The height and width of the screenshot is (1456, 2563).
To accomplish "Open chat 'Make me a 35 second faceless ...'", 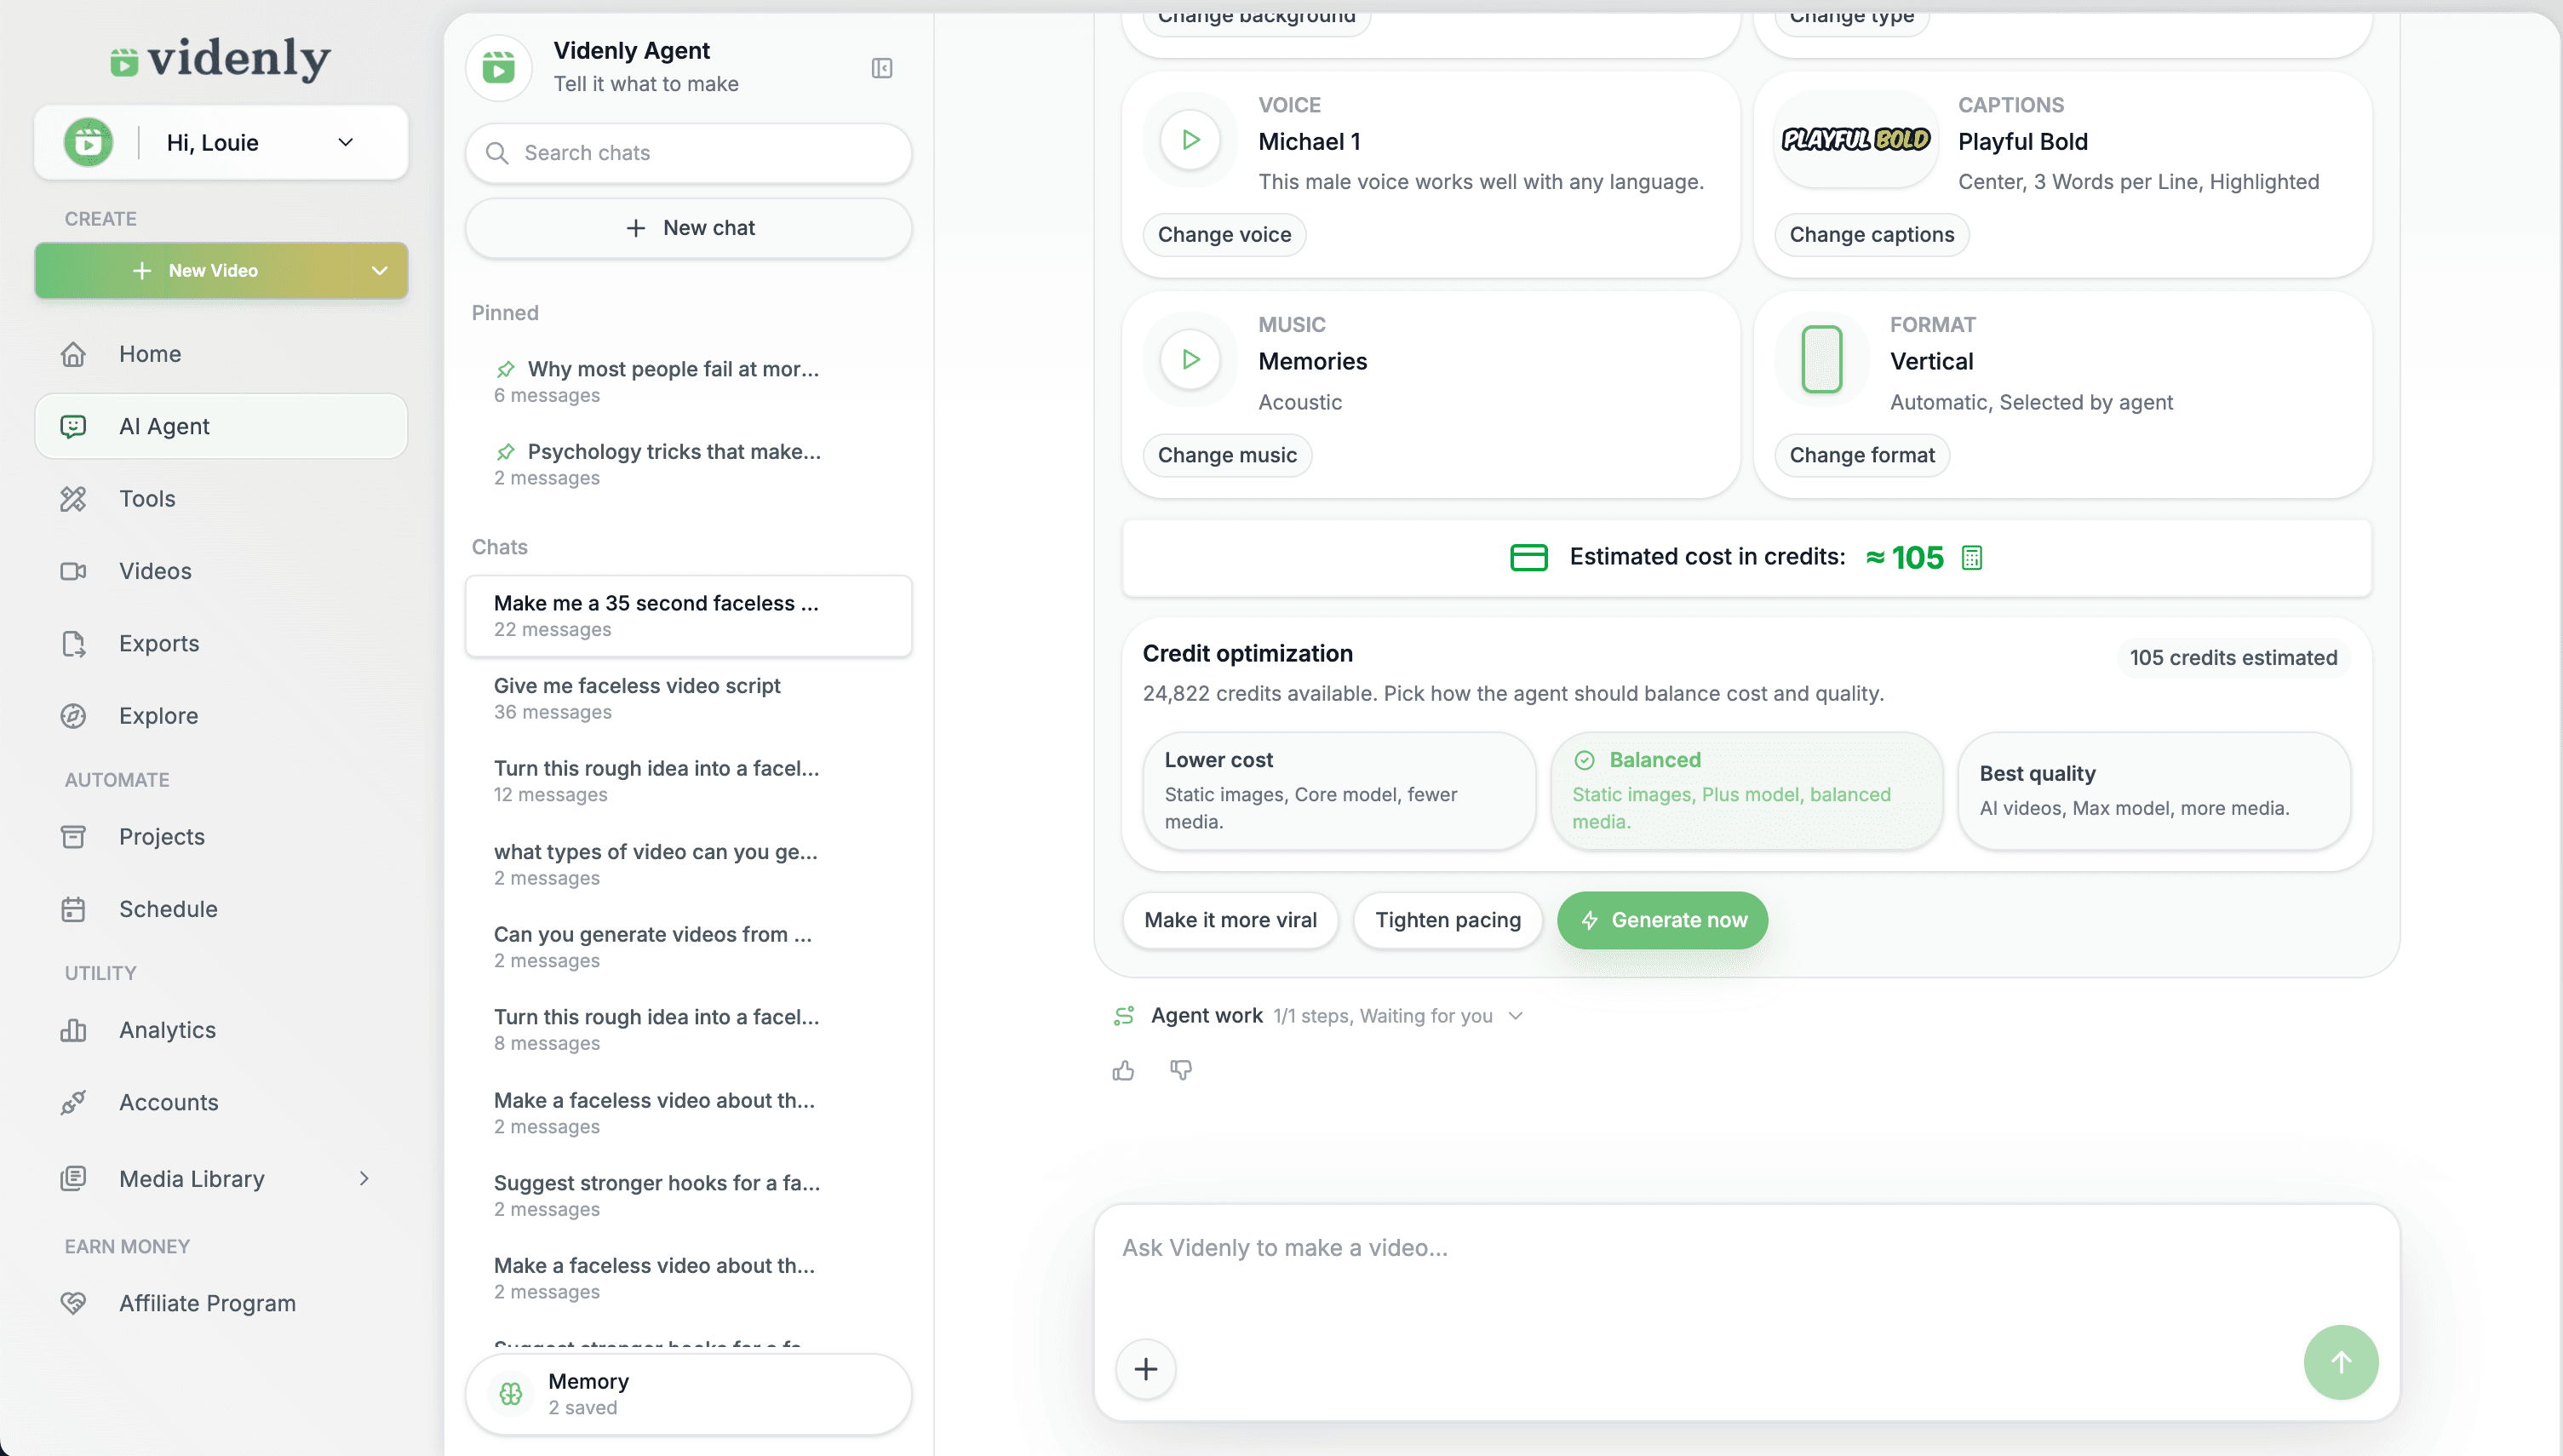I will point(688,616).
